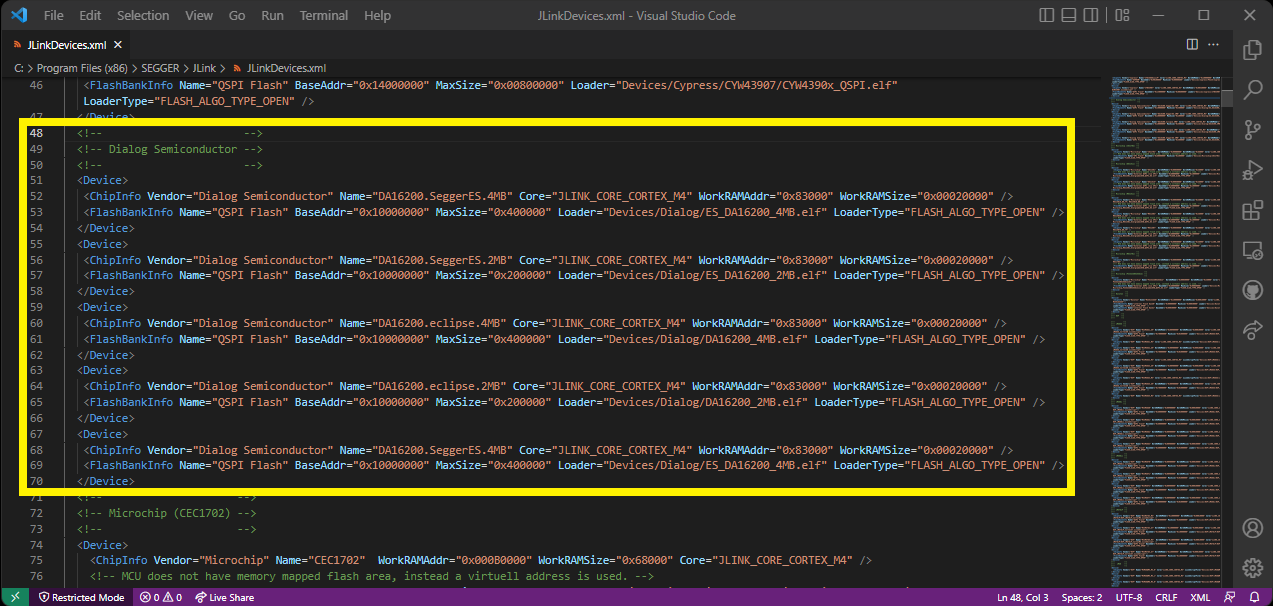1273x606 pixels.
Task: Close the JLinkDevices.xml tab
Action: tap(118, 45)
